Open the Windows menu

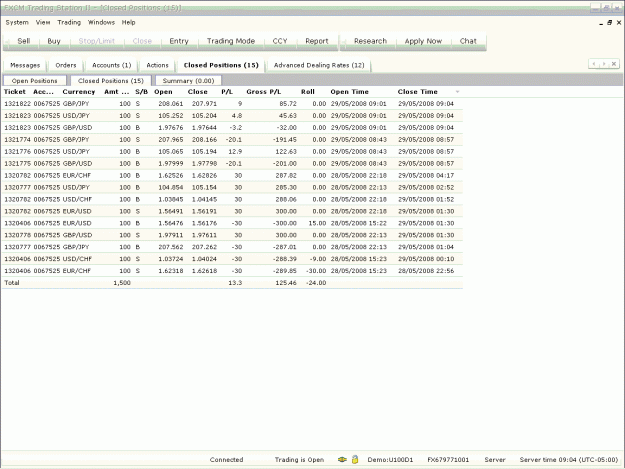pyautogui.click(x=101, y=22)
